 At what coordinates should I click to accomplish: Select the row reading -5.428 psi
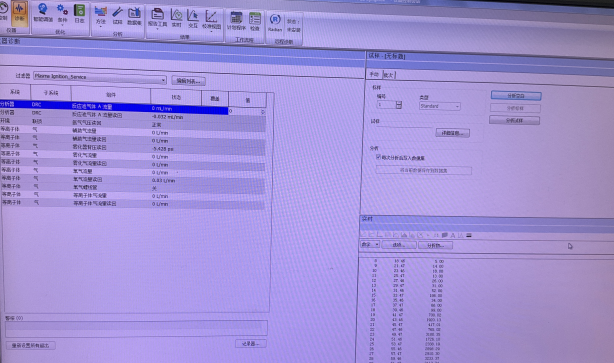(132, 148)
